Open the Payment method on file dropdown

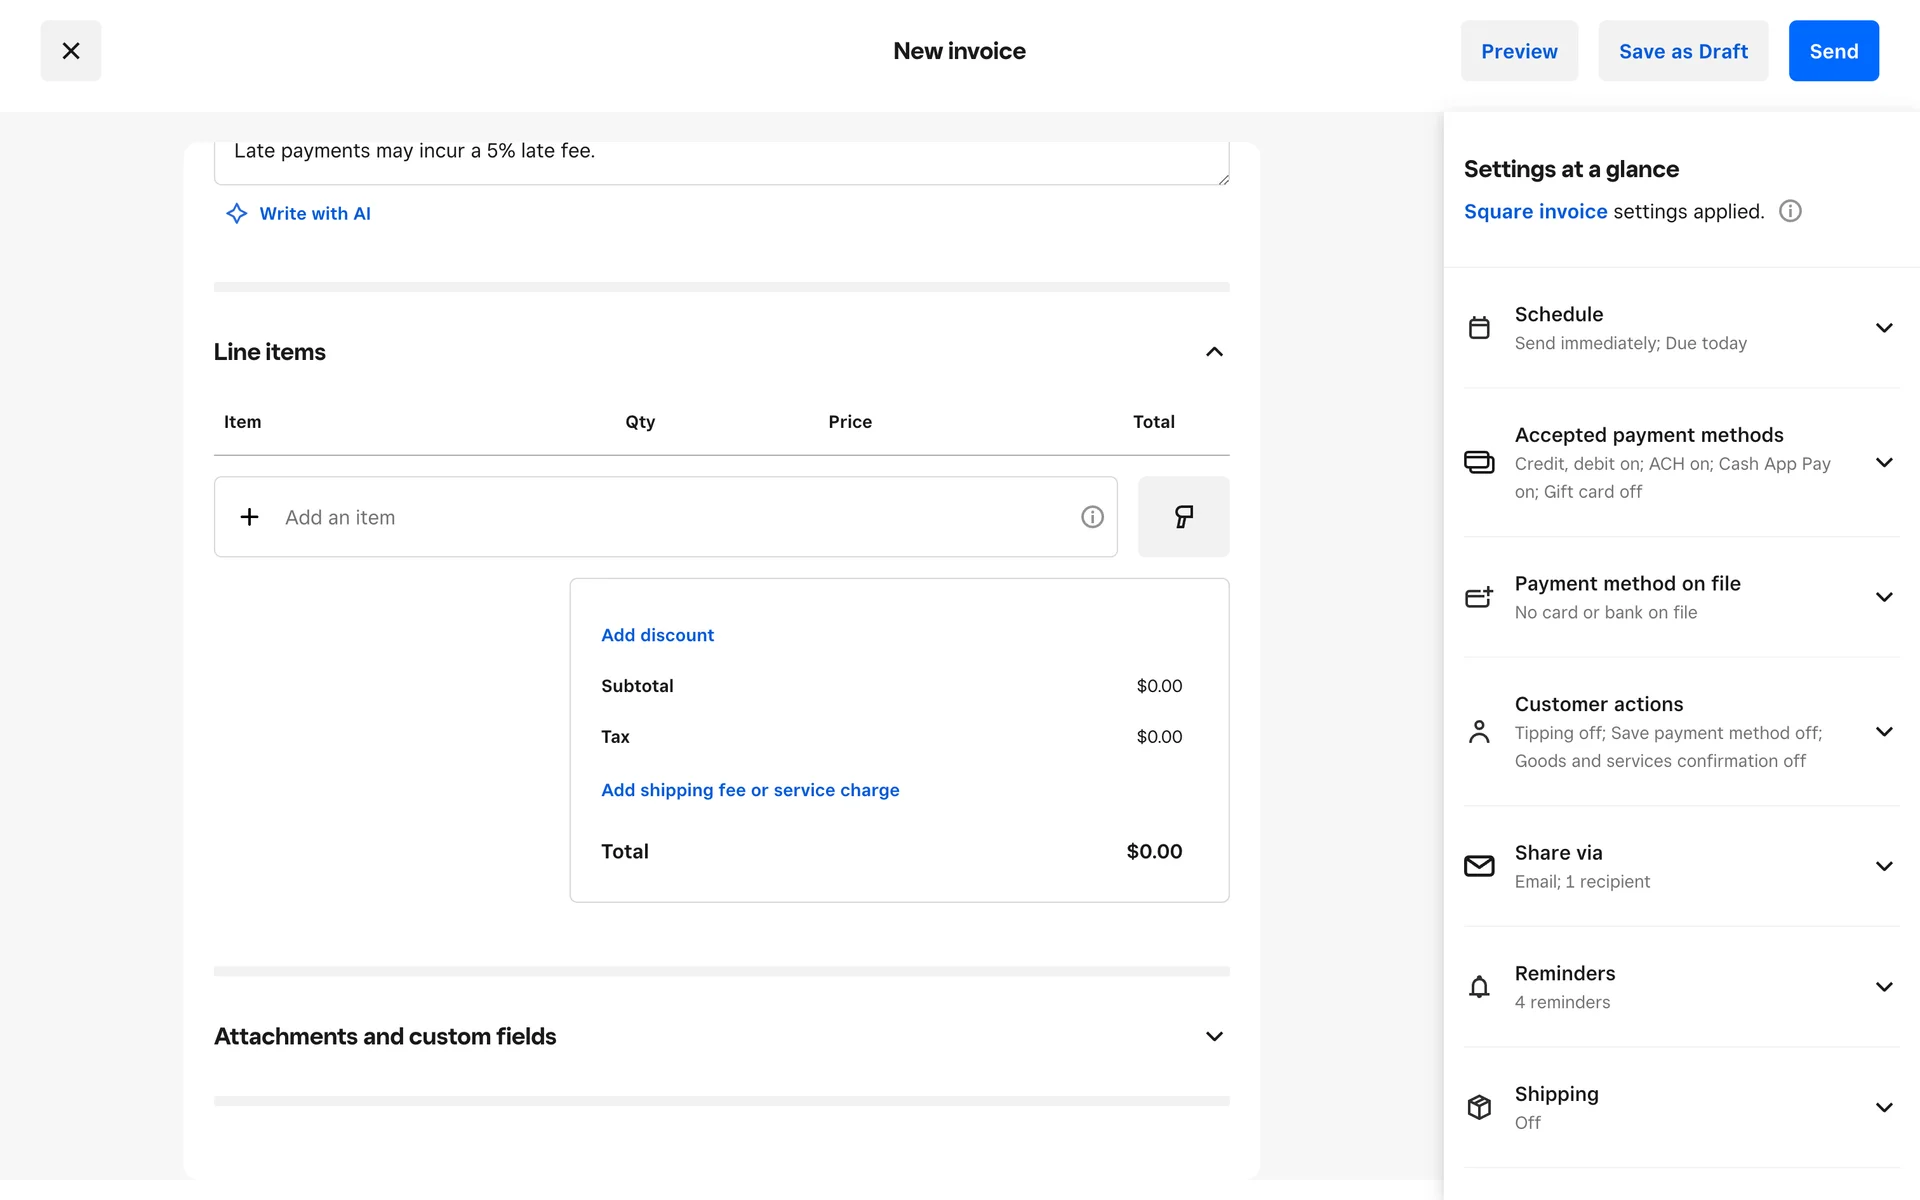1884,597
